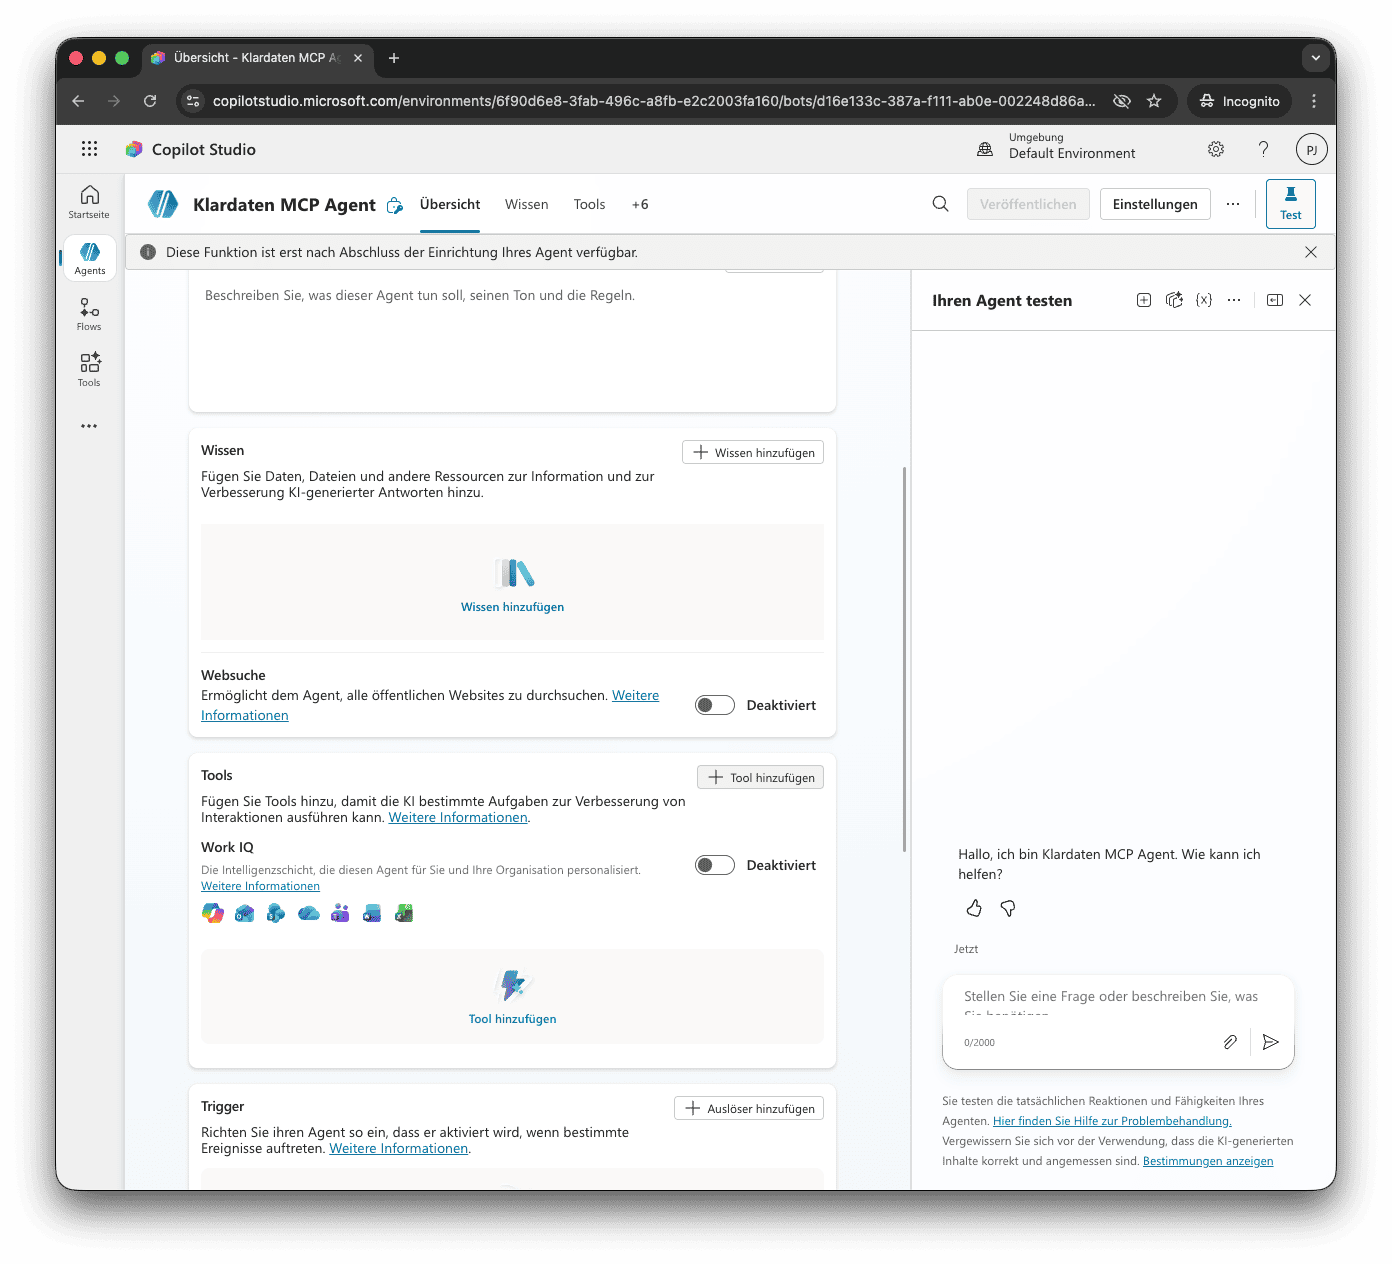1392x1264 pixels.
Task: Click the thumbs up feedback icon
Action: coord(974,908)
